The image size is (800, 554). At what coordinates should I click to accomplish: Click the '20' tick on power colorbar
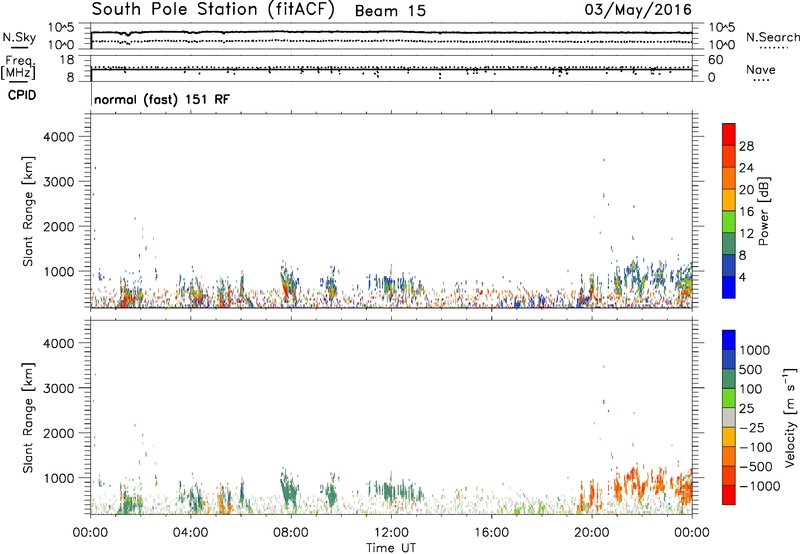pos(746,190)
